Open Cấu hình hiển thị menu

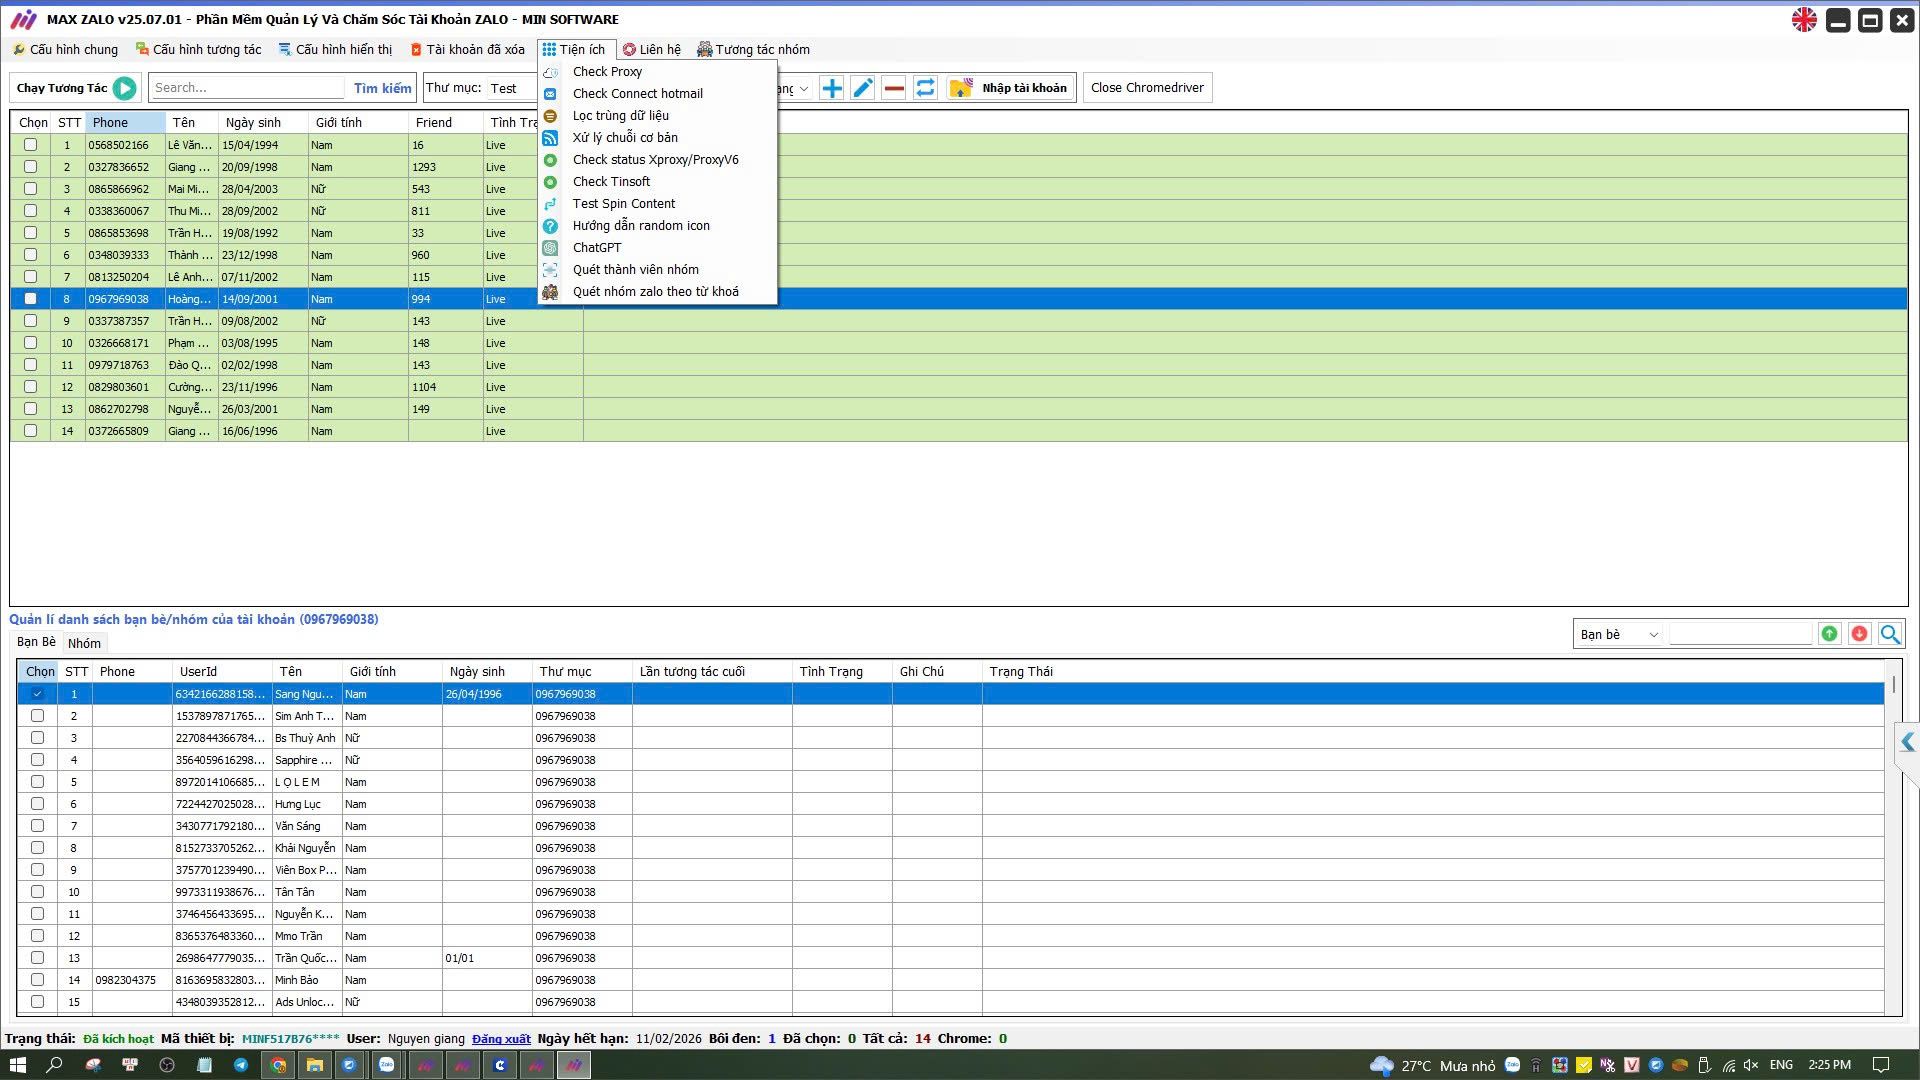click(335, 50)
